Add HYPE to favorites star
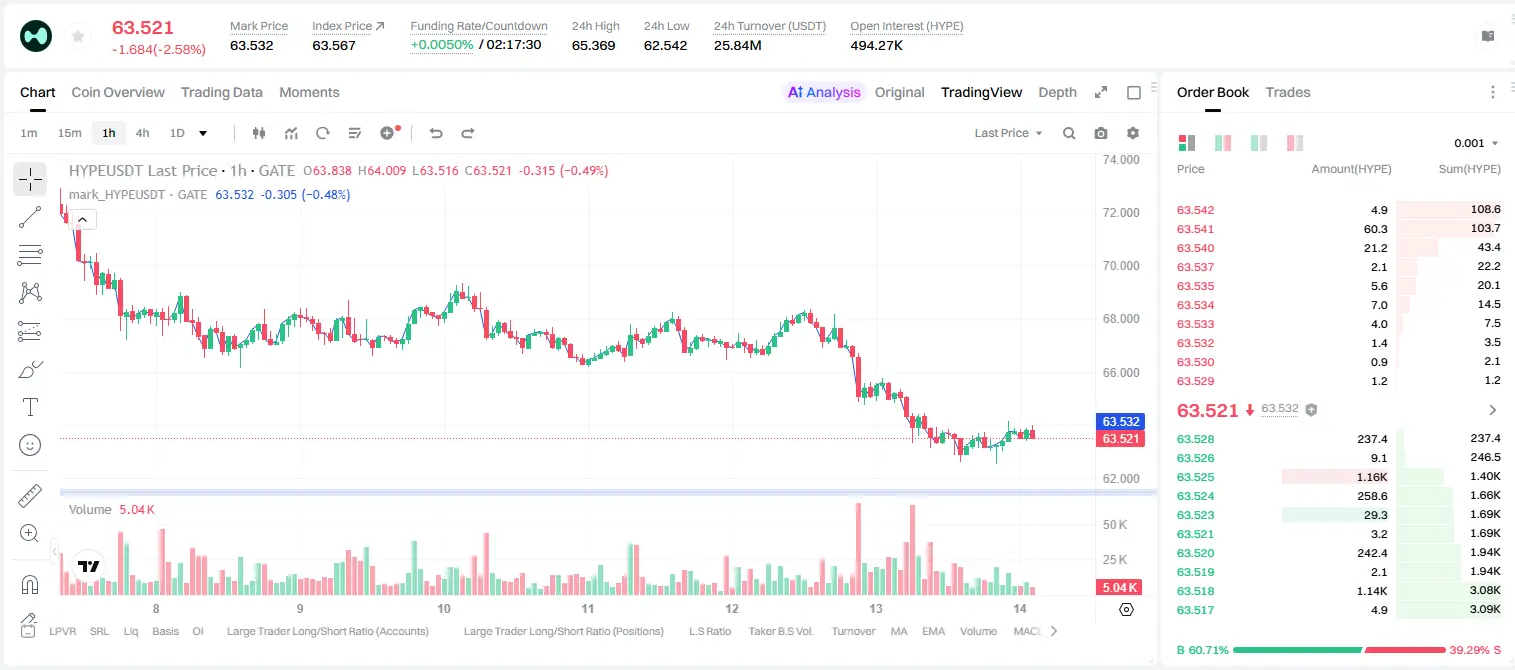This screenshot has height=670, width=1515. 77,36
